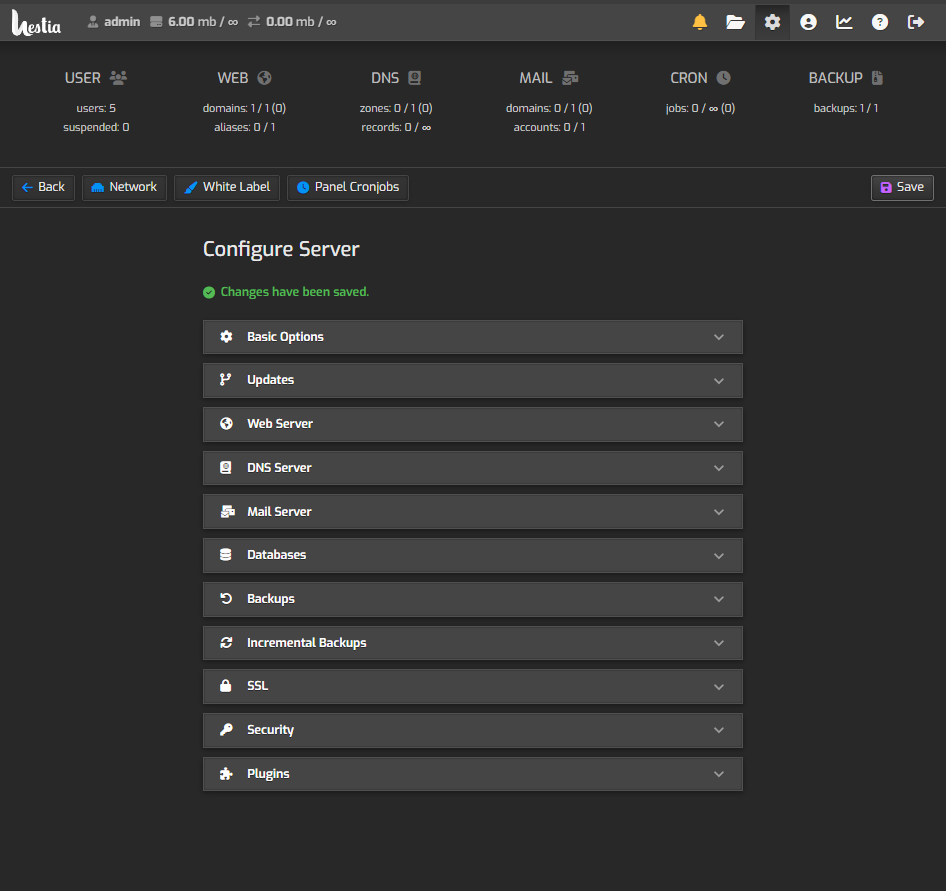946x891 pixels.
Task: Click the Web Server globe icon
Action: tap(226, 423)
